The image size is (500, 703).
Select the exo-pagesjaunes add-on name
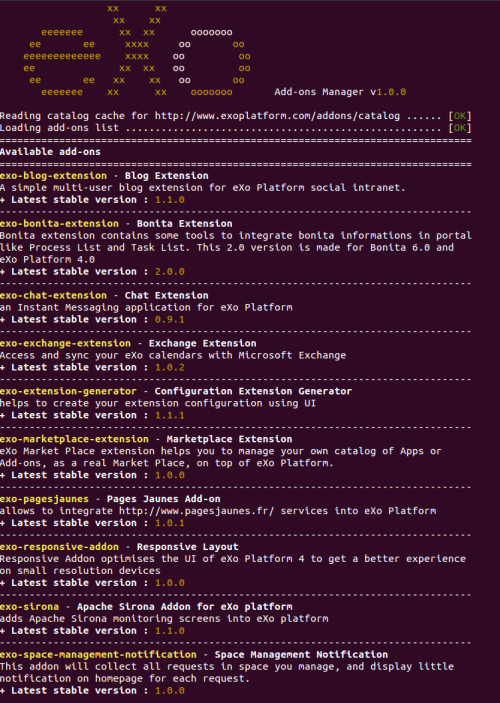(44, 499)
